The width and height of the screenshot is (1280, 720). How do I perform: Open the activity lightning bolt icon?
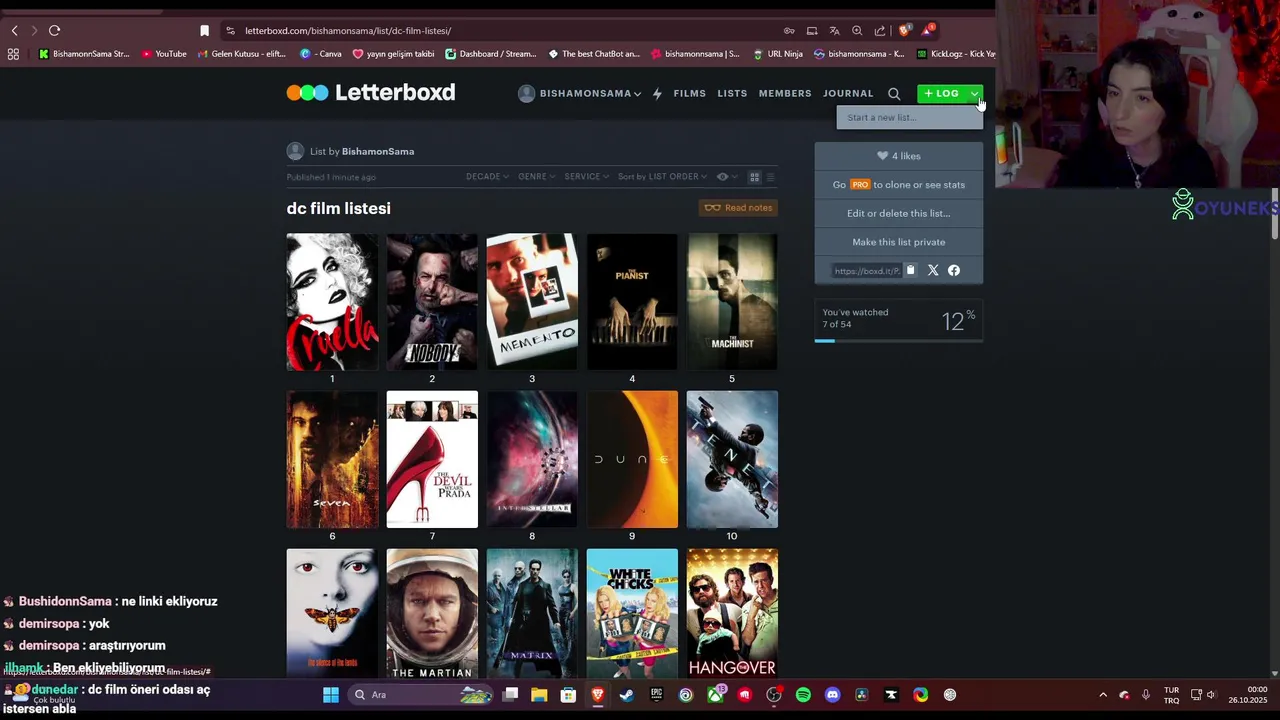[x=657, y=94]
